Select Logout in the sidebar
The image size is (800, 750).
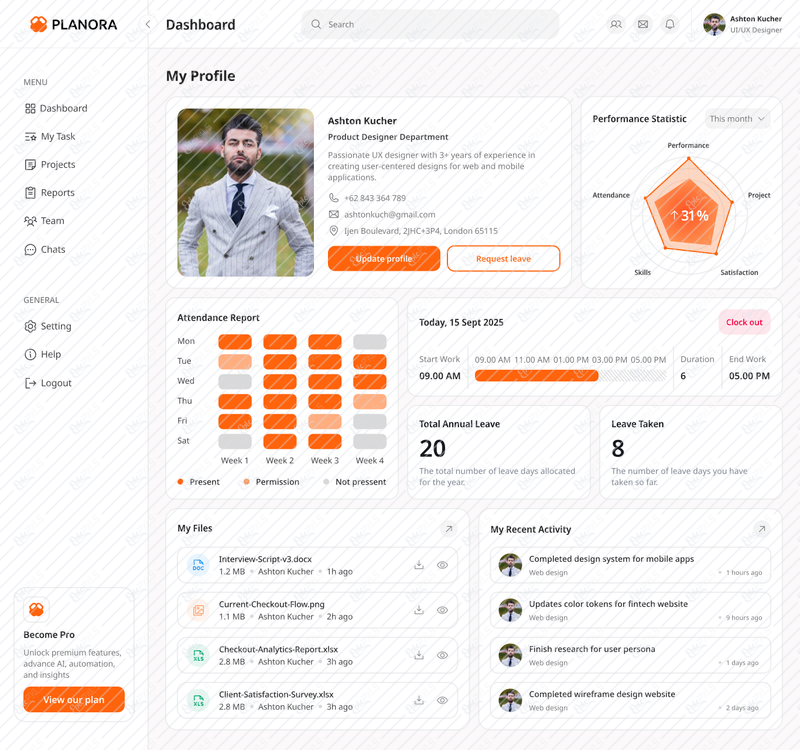coord(48,383)
